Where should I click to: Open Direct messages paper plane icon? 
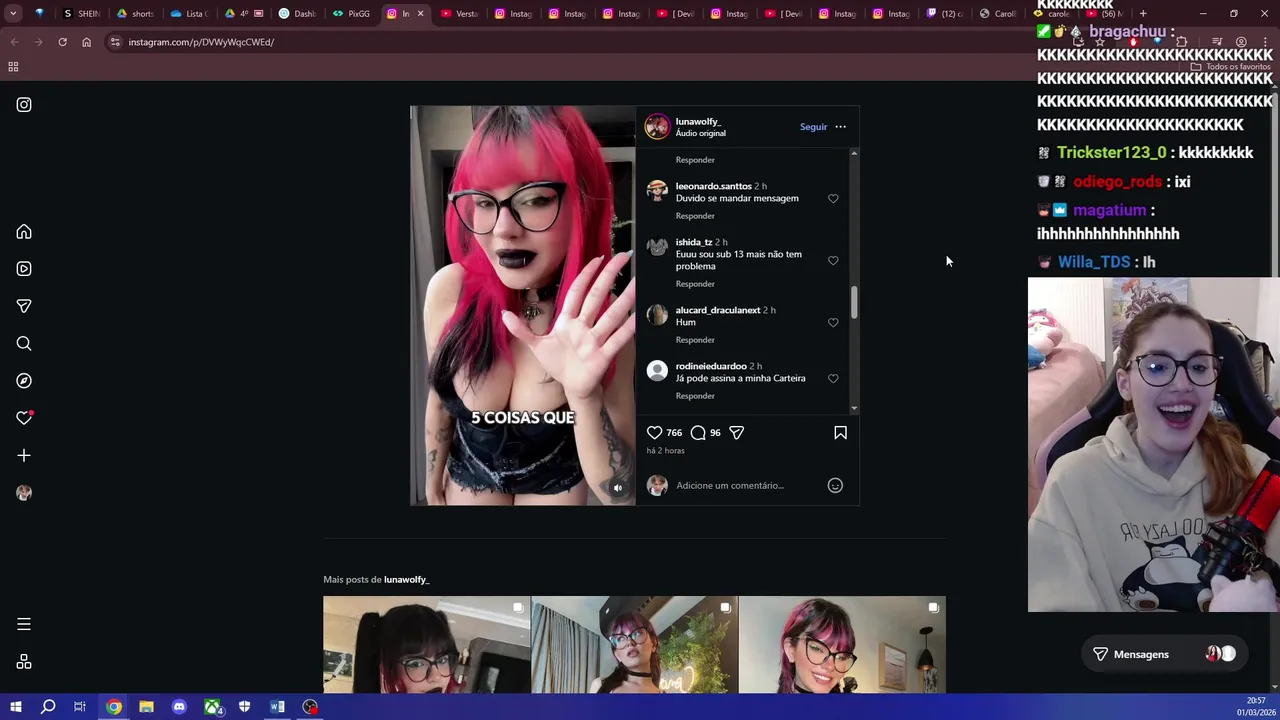[x=24, y=306]
